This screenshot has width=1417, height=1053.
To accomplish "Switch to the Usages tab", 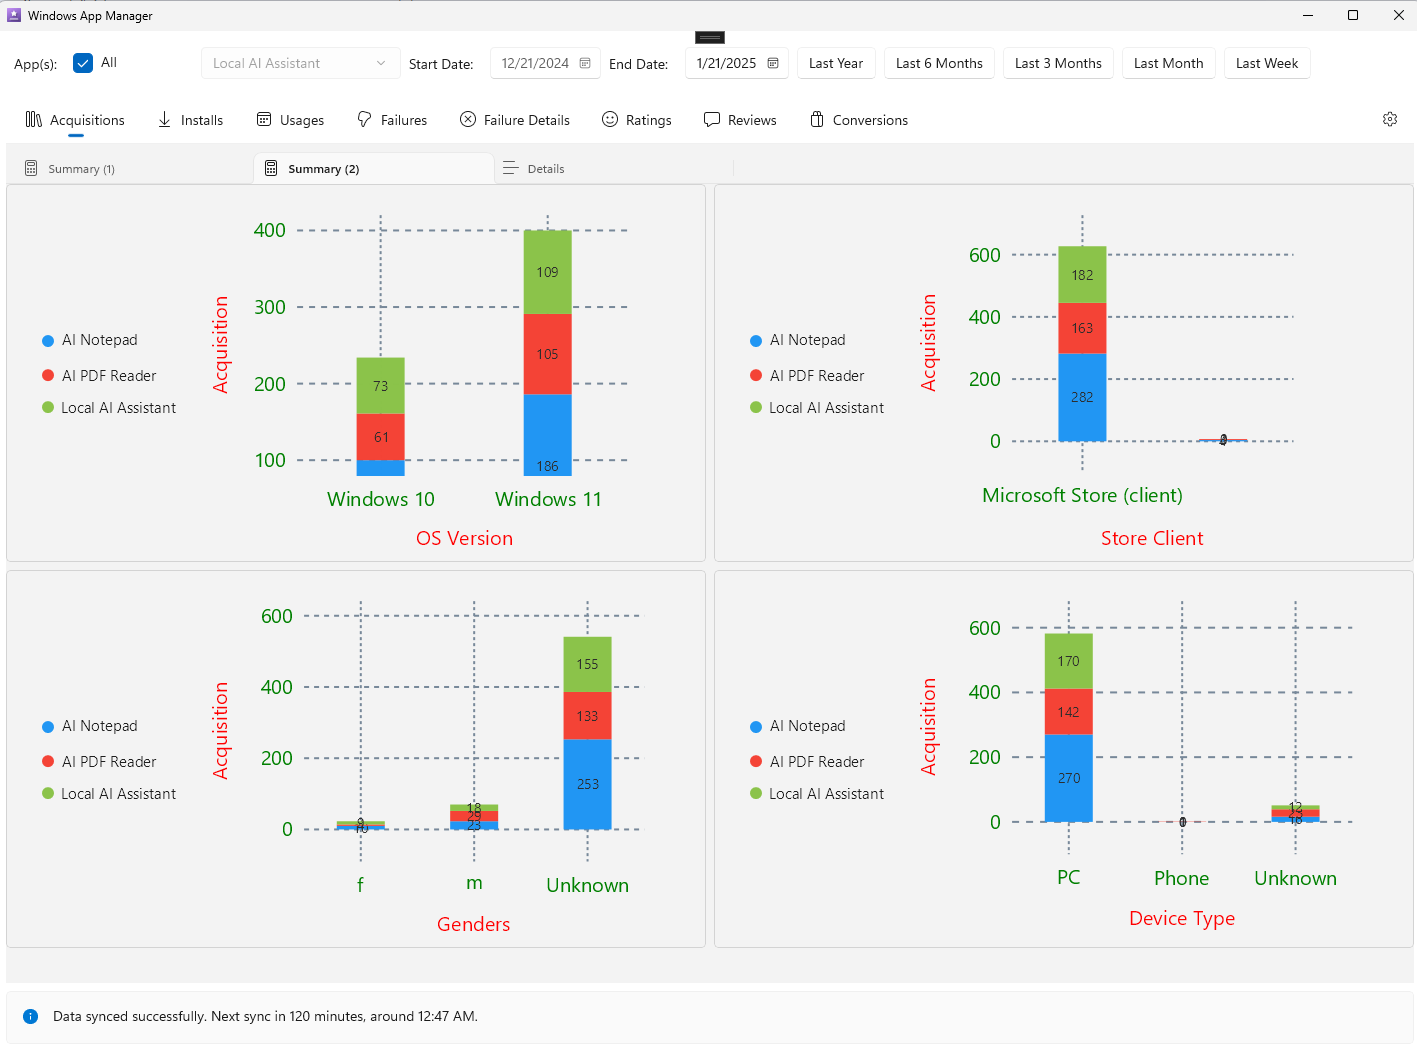I will point(291,120).
